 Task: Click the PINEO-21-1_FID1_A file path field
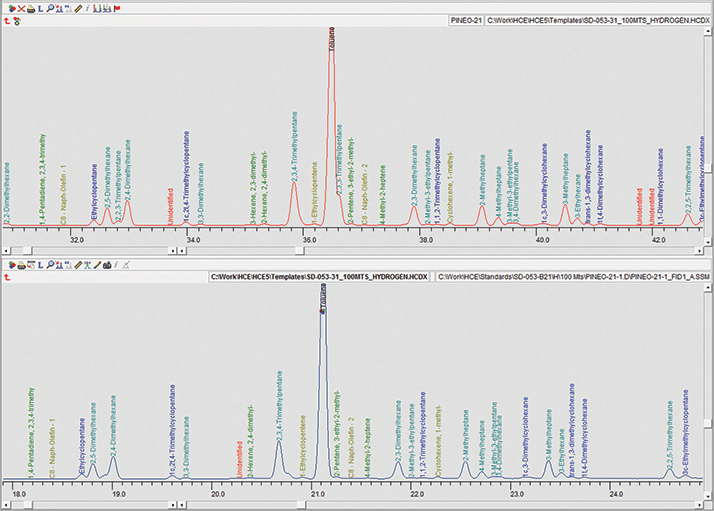[570, 275]
